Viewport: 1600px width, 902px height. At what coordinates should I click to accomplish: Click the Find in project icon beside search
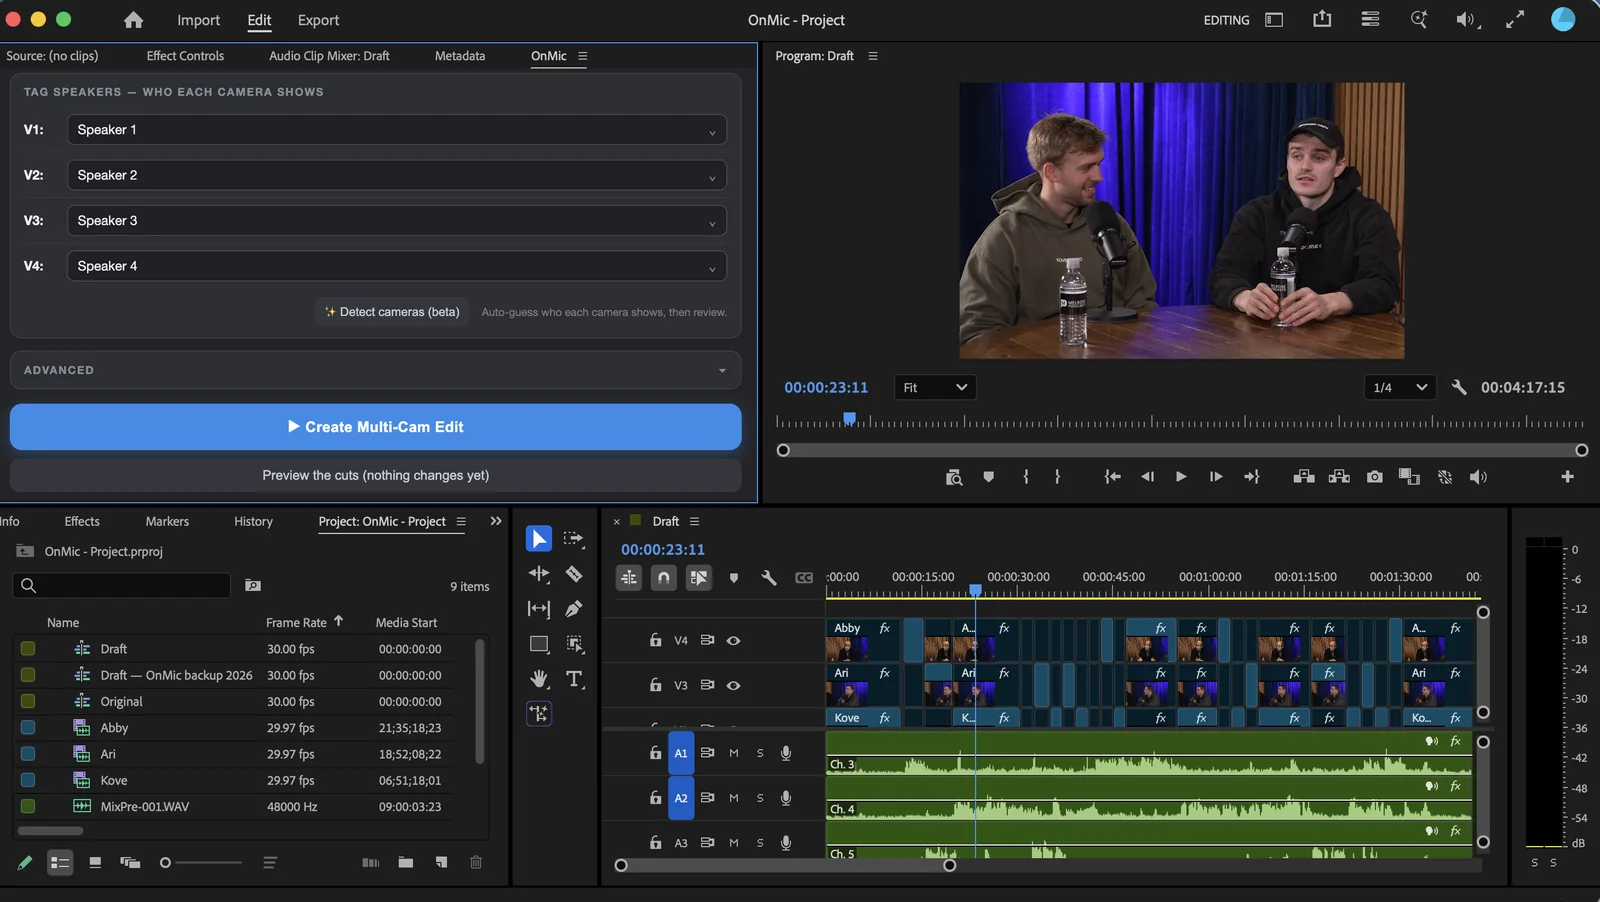click(x=253, y=586)
